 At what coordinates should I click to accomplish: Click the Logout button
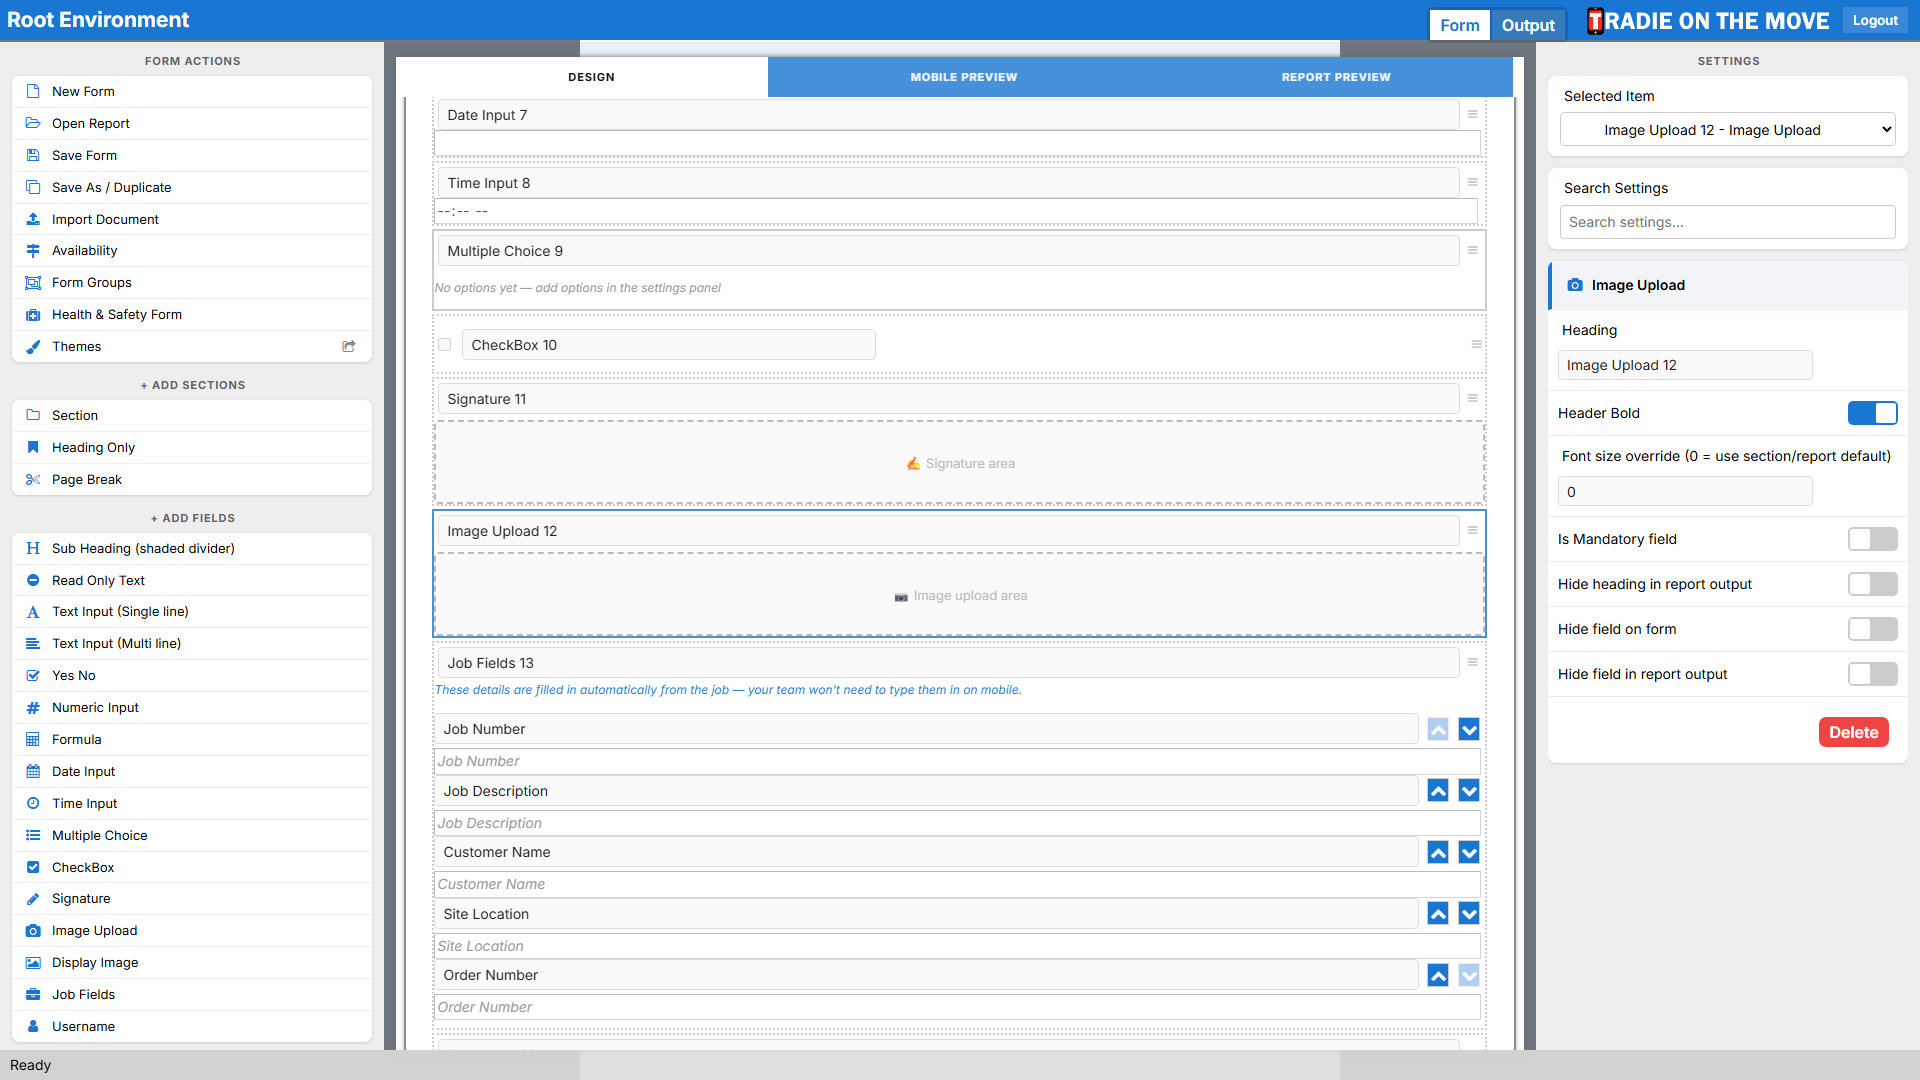point(1875,20)
